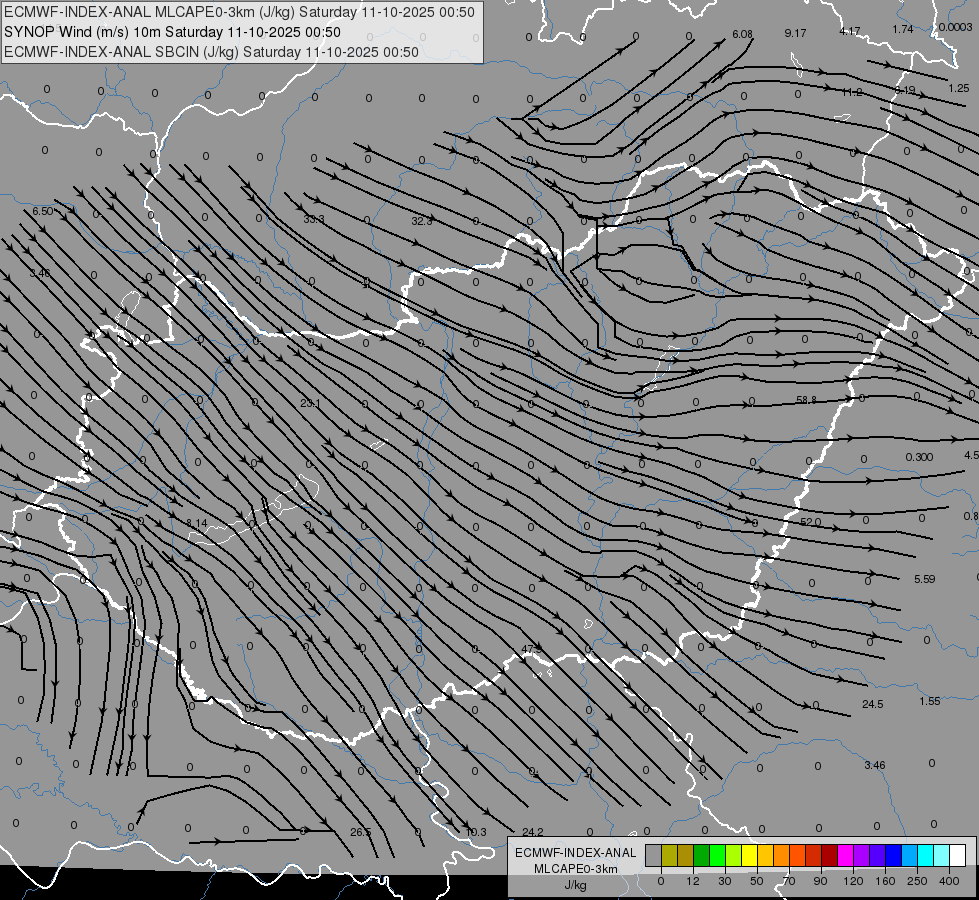Click the map value 1.74
The image size is (979, 900).
(x=903, y=29)
